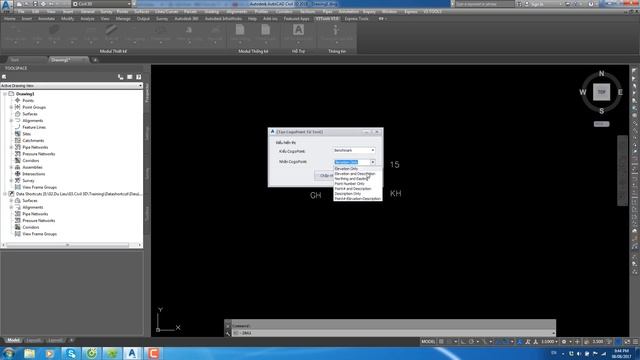Screen dimensions: 640x360
Task: Open the WCS dropdown below ViewCube
Action: coord(601,124)
